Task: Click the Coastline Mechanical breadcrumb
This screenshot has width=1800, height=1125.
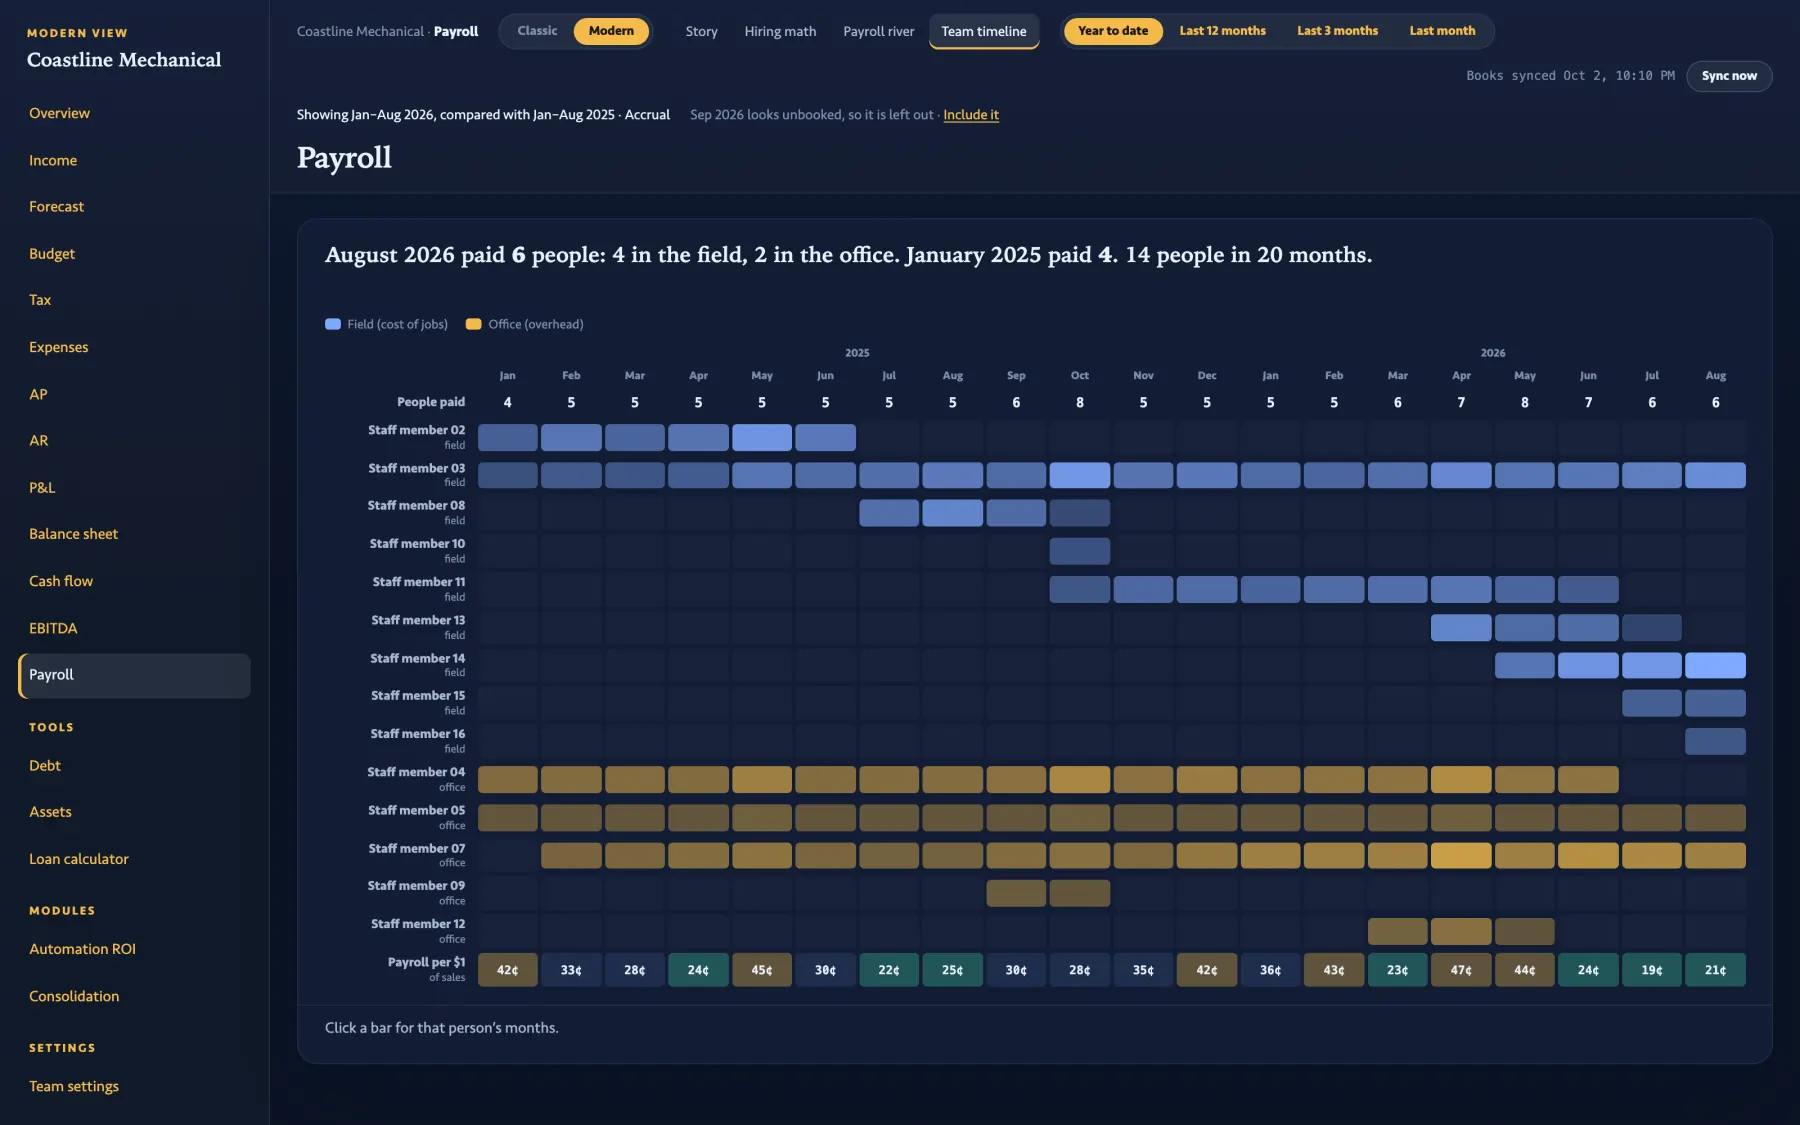Action: 360,31
